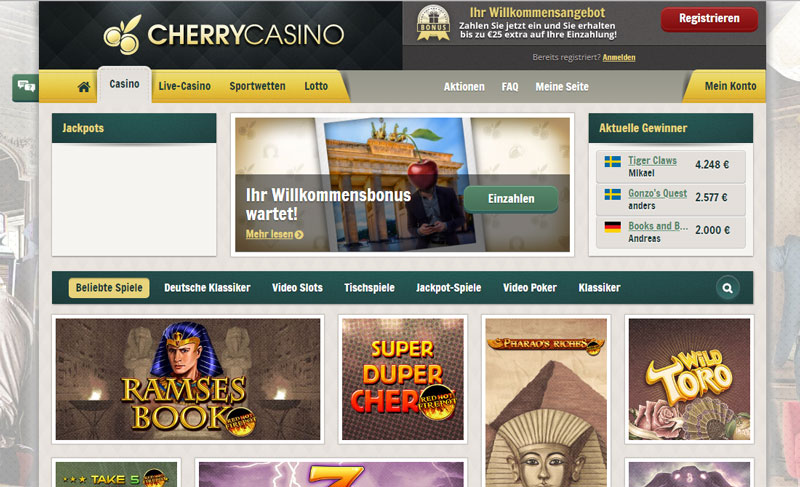This screenshot has width=800, height=487.
Task: Select the bonus badge icon
Action: click(433, 23)
